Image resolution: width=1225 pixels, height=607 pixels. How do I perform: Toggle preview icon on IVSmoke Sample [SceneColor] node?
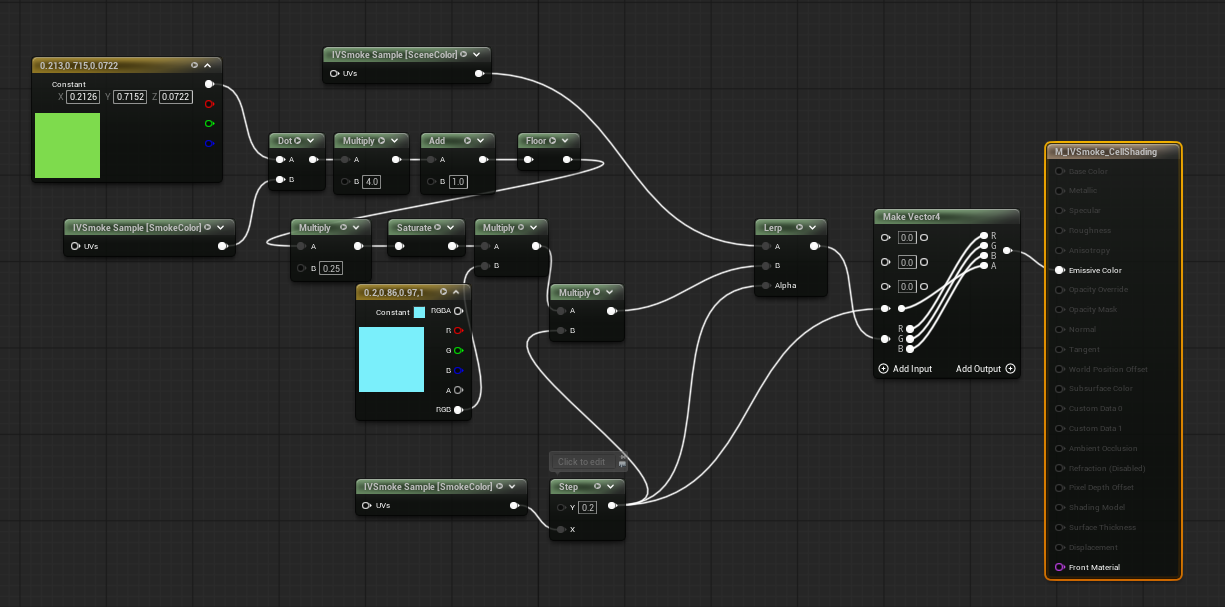pos(463,55)
